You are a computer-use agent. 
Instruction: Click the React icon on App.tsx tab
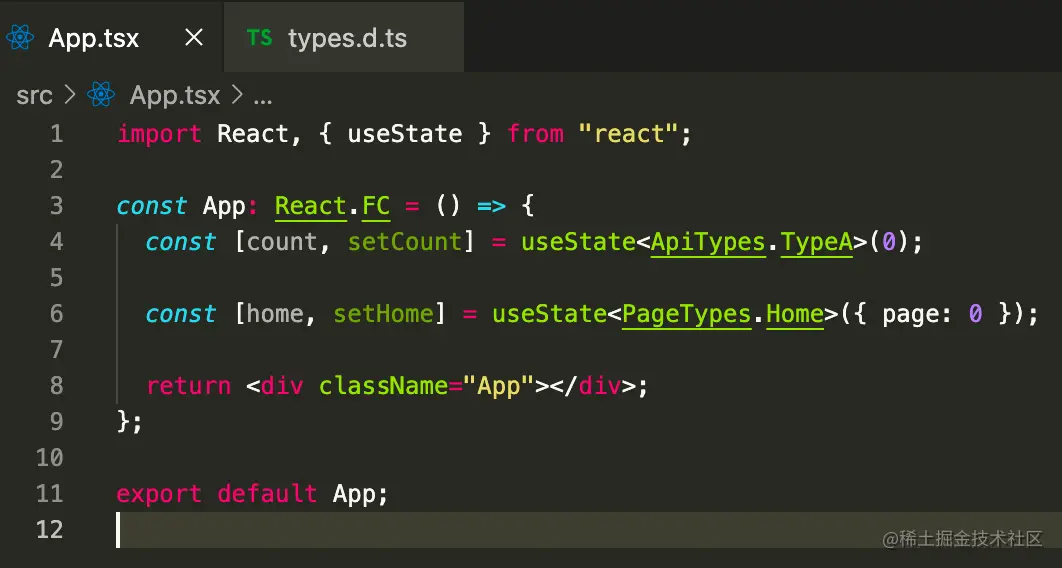click(21, 39)
